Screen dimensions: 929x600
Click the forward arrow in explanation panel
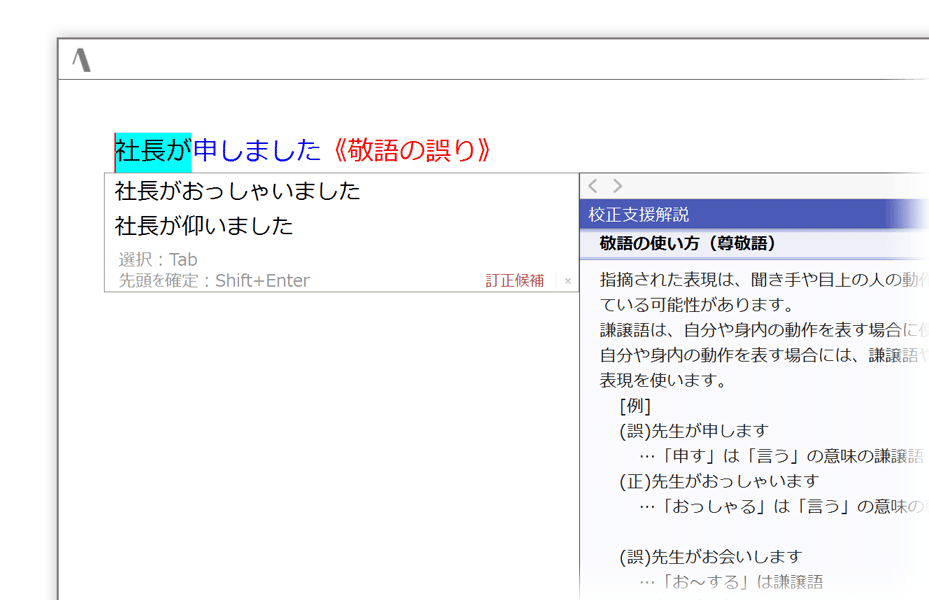click(x=617, y=186)
